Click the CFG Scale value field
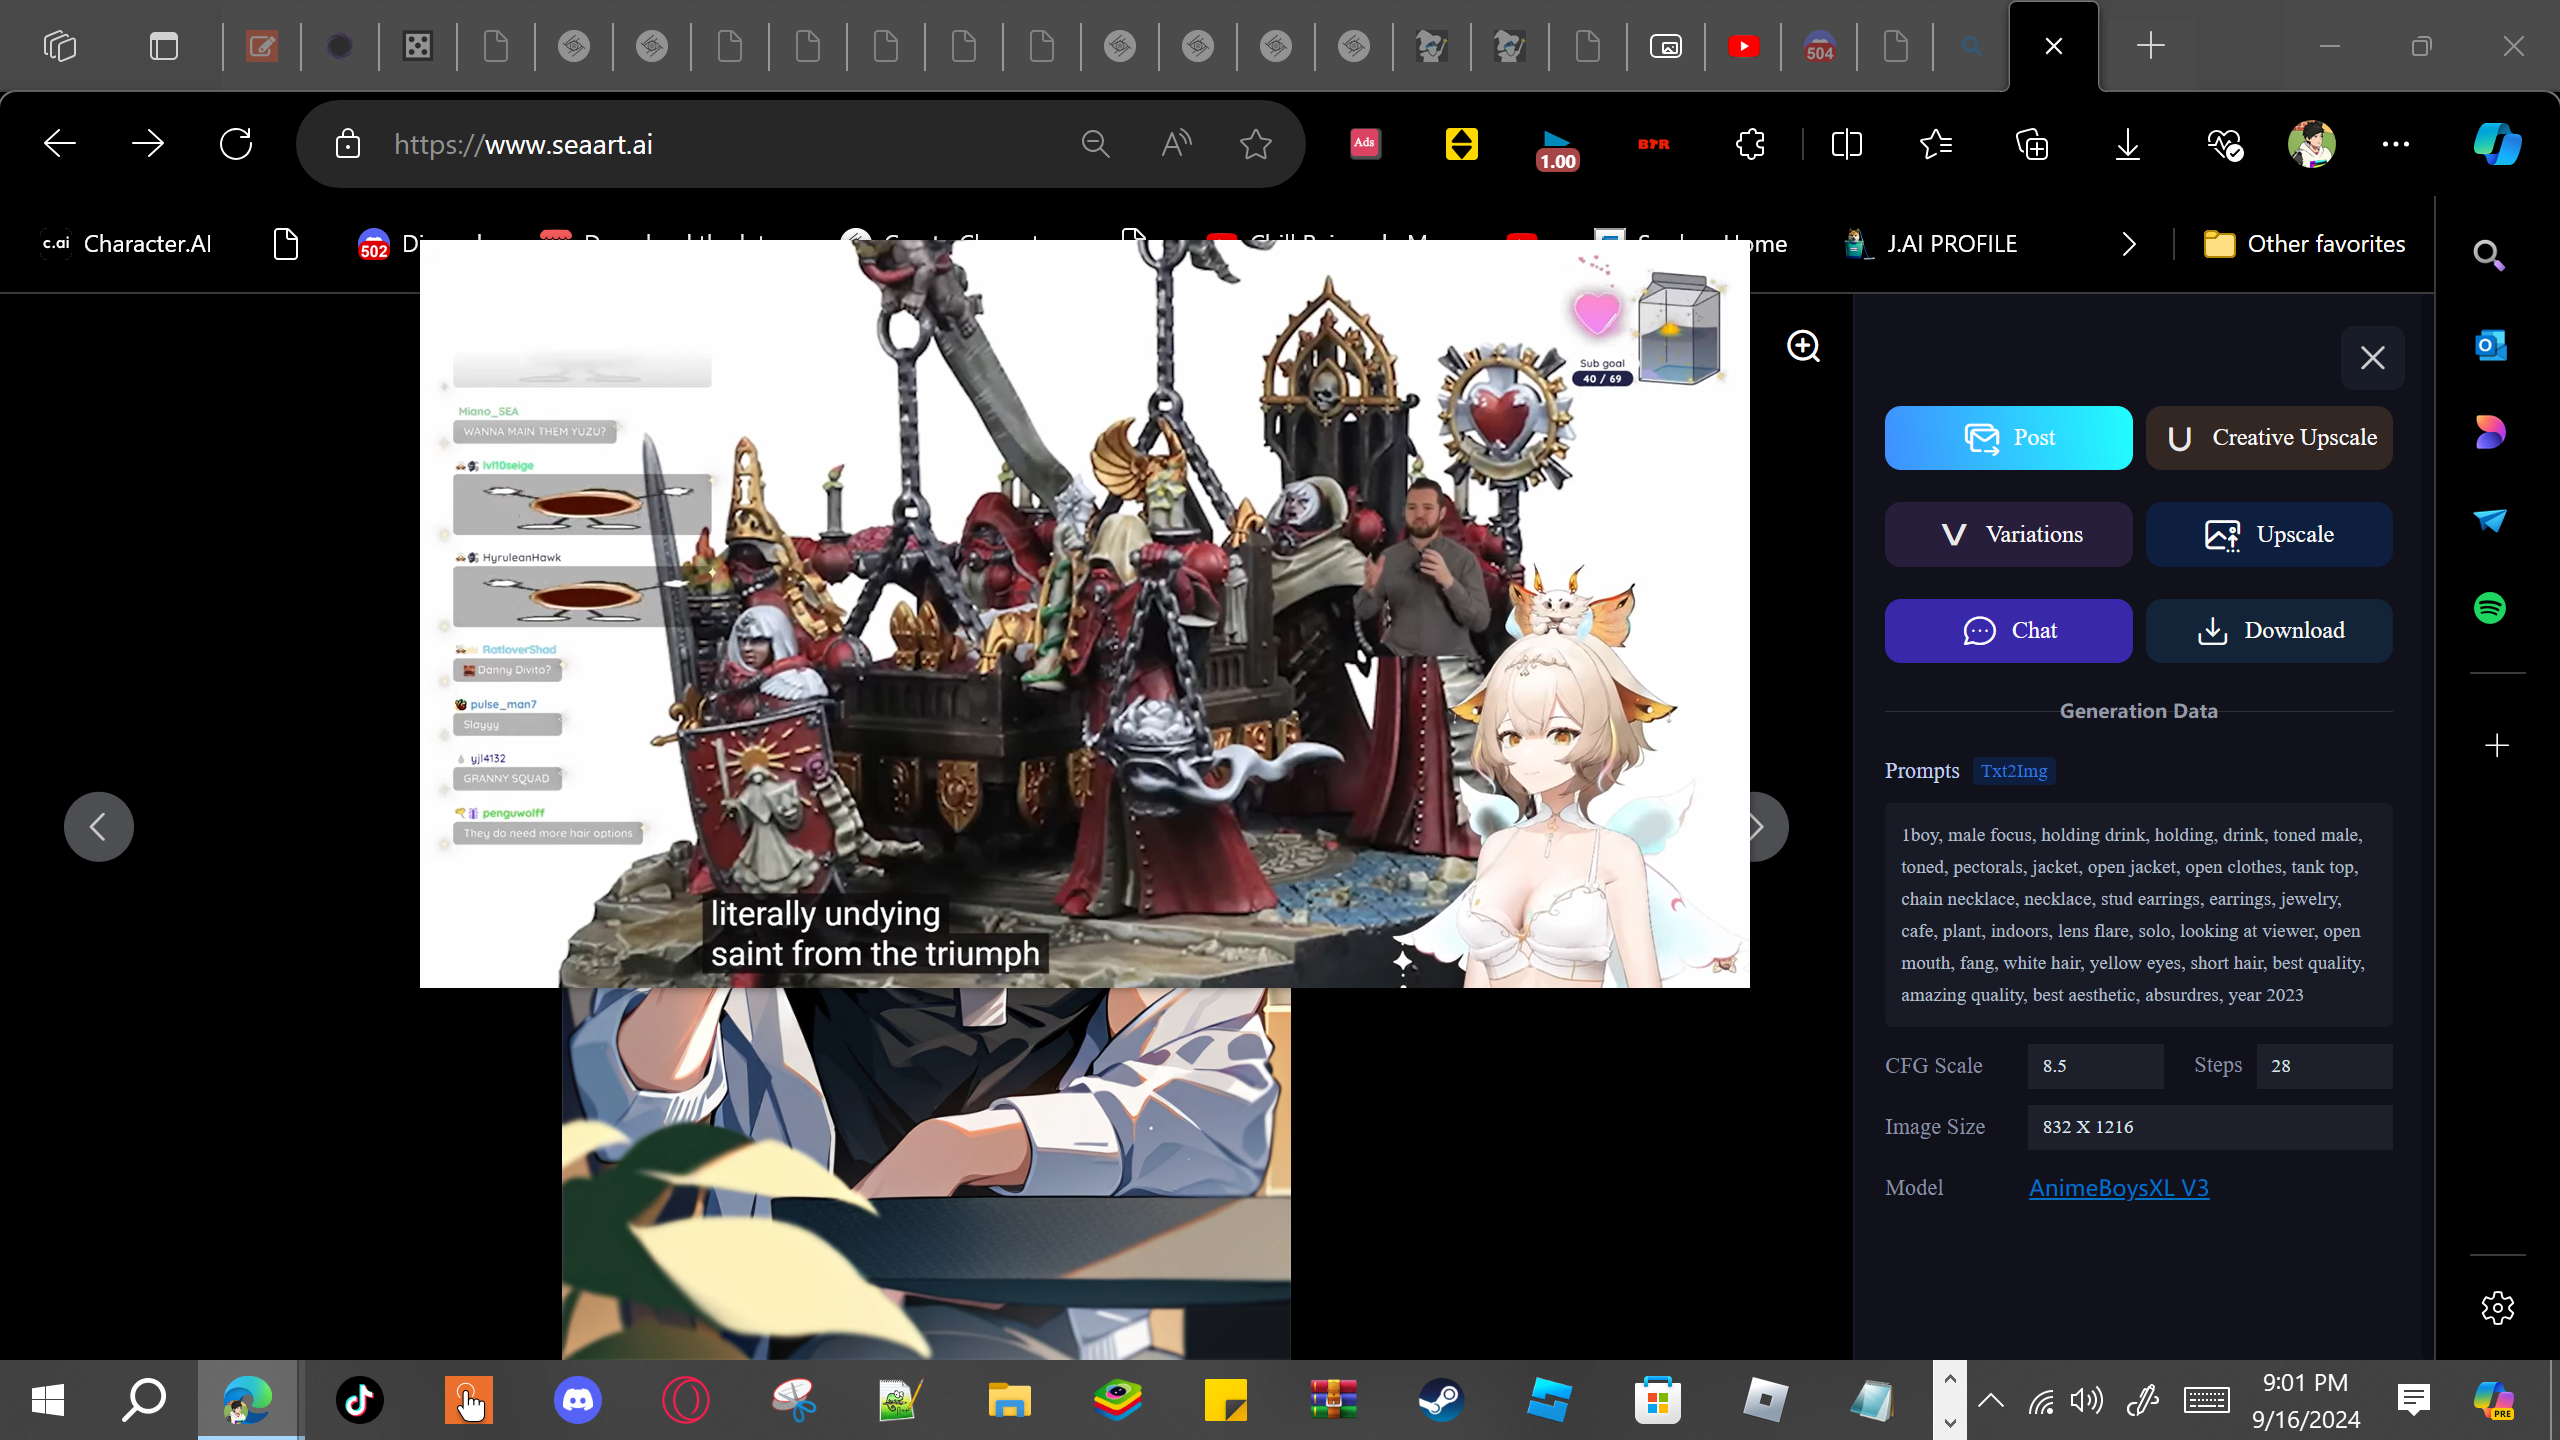Image resolution: width=2560 pixels, height=1440 pixels. 2095,1066
